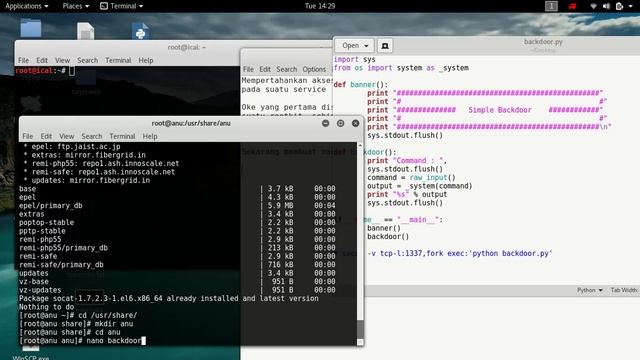Click 'Package socat' already installed line
The image size is (640, 360).
pyautogui.click(x=169, y=298)
